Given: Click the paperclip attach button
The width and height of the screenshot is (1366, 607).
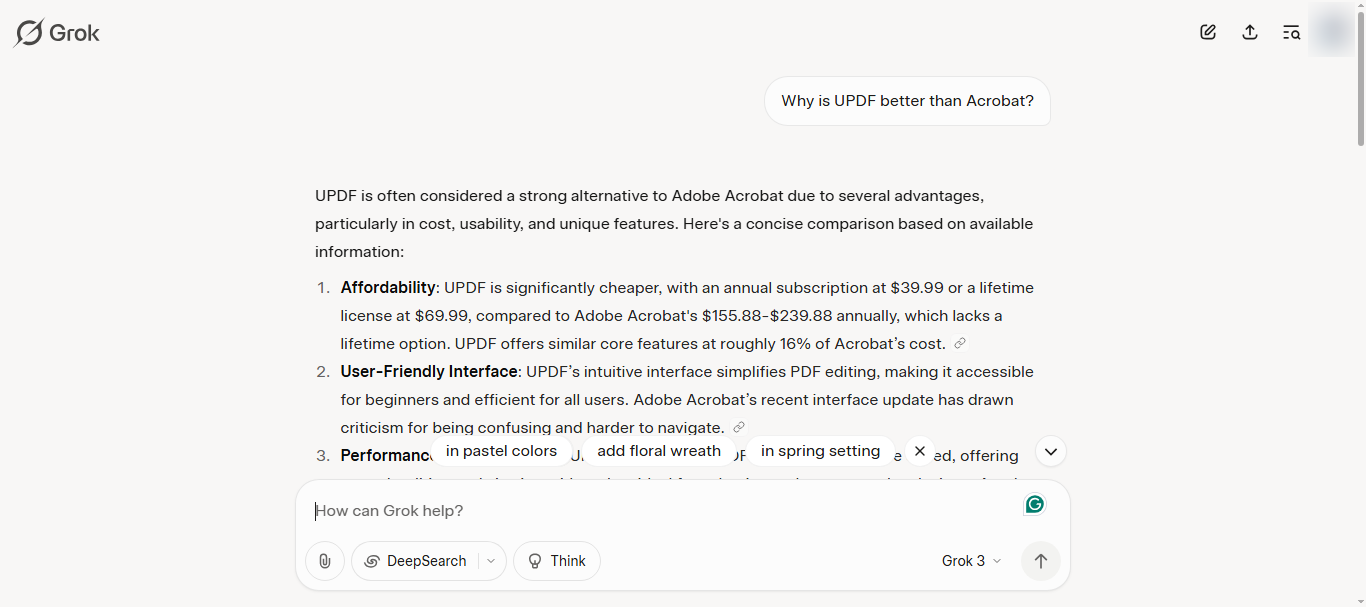Looking at the screenshot, I should 325,561.
